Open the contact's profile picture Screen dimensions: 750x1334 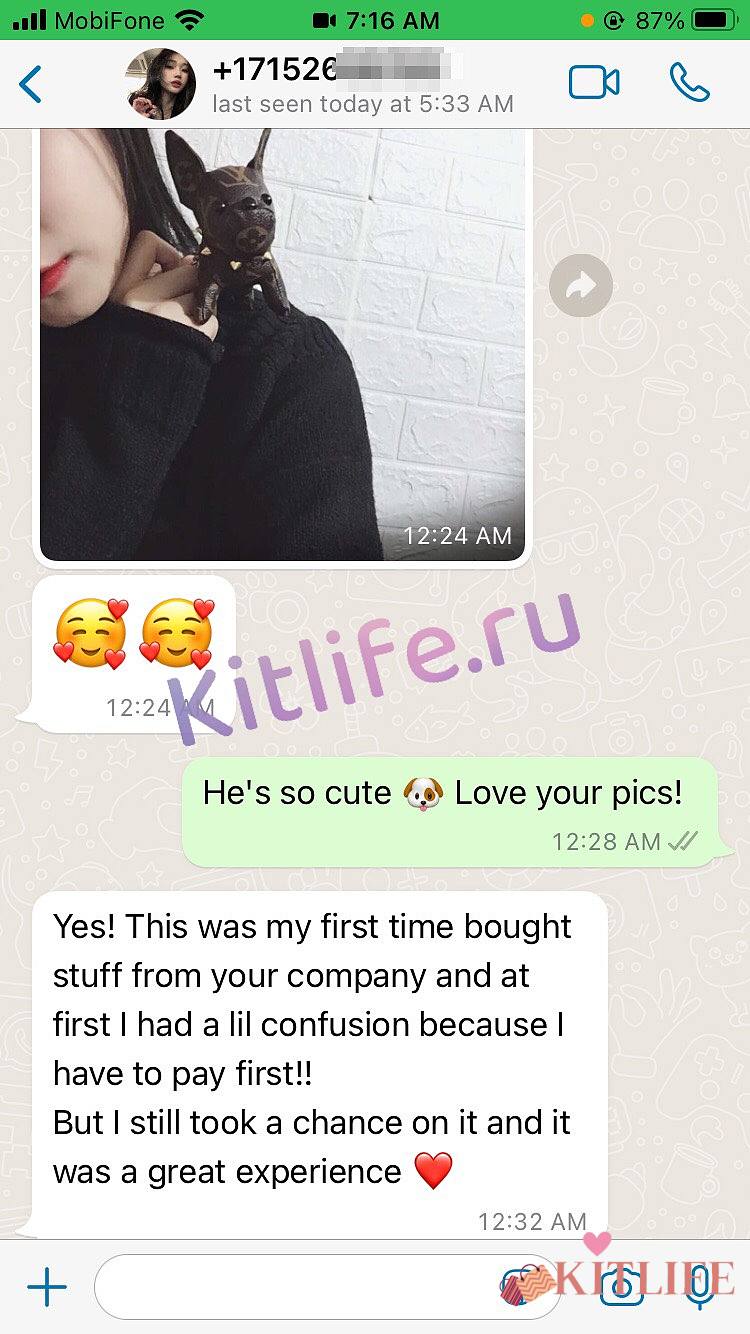click(x=161, y=84)
